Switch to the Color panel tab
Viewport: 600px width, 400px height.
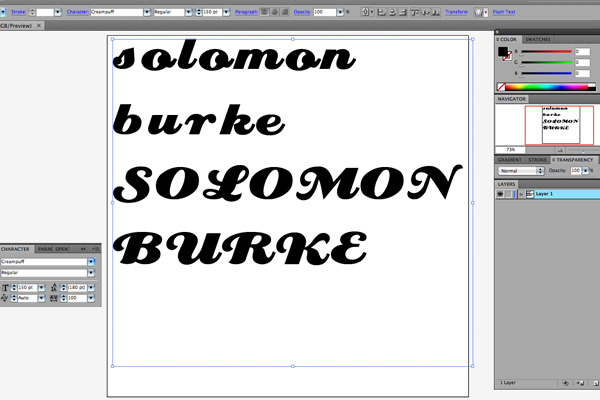point(507,39)
